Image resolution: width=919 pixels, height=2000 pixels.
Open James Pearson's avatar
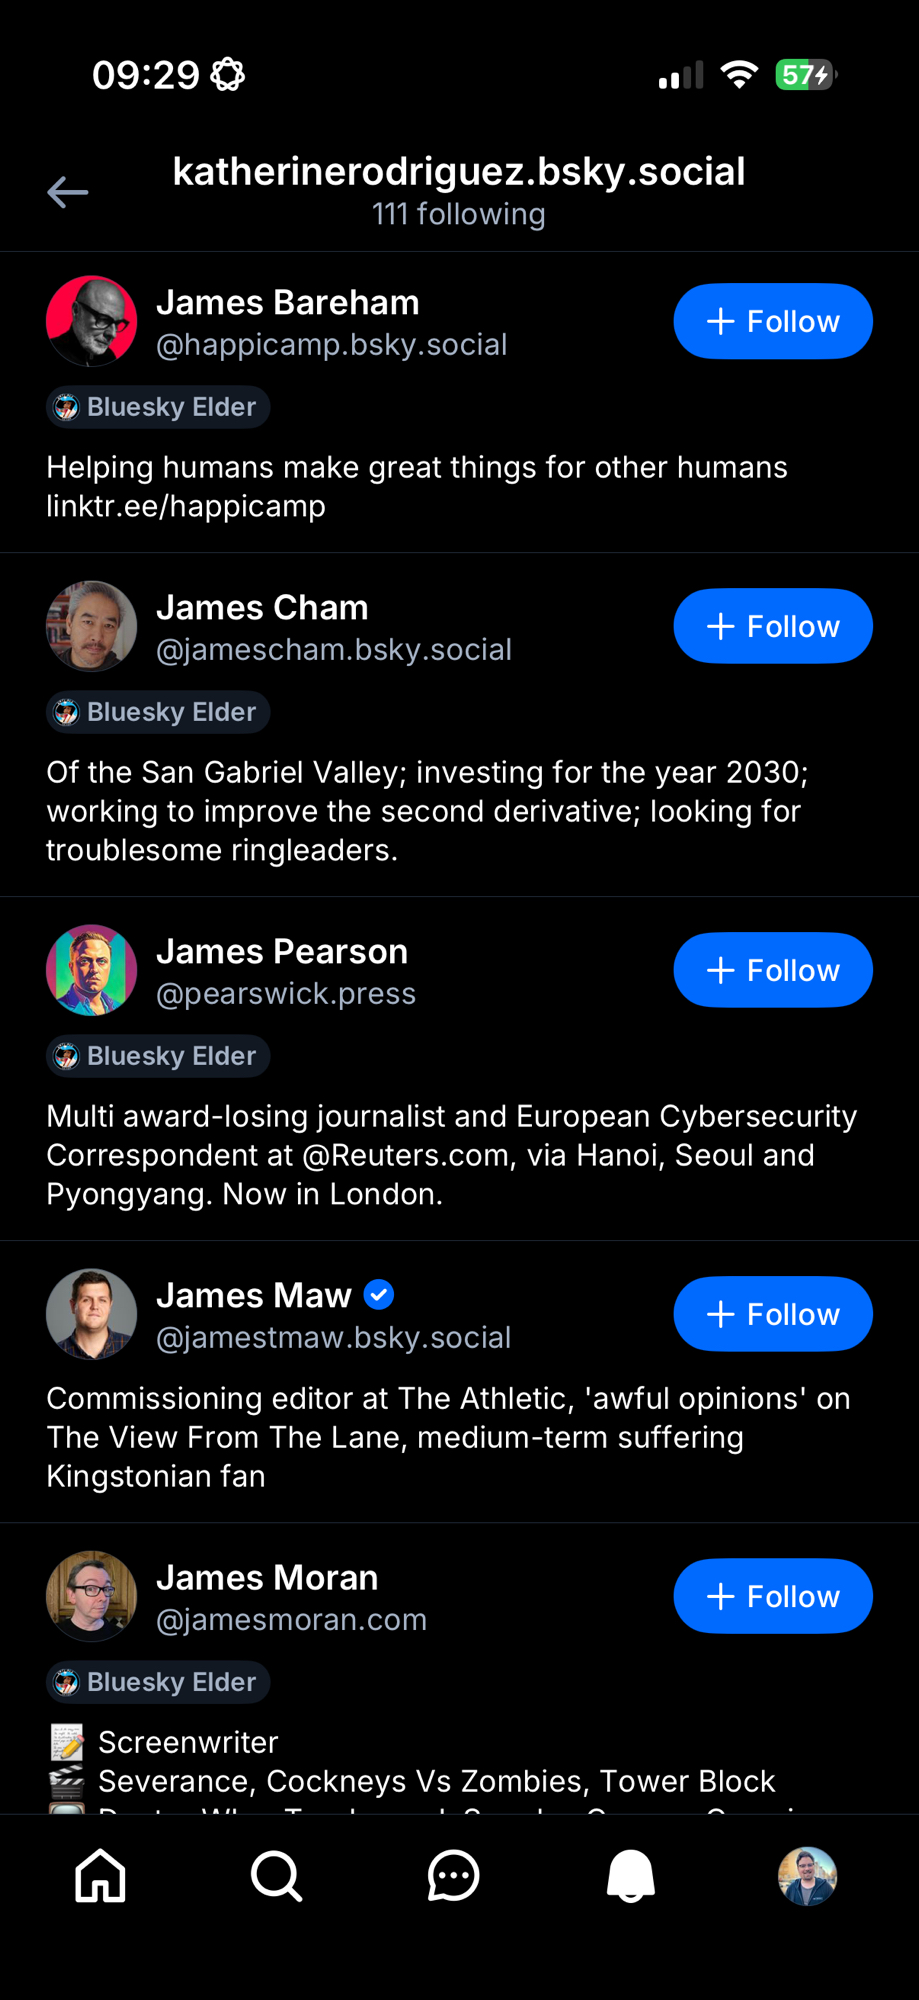pyautogui.click(x=92, y=970)
